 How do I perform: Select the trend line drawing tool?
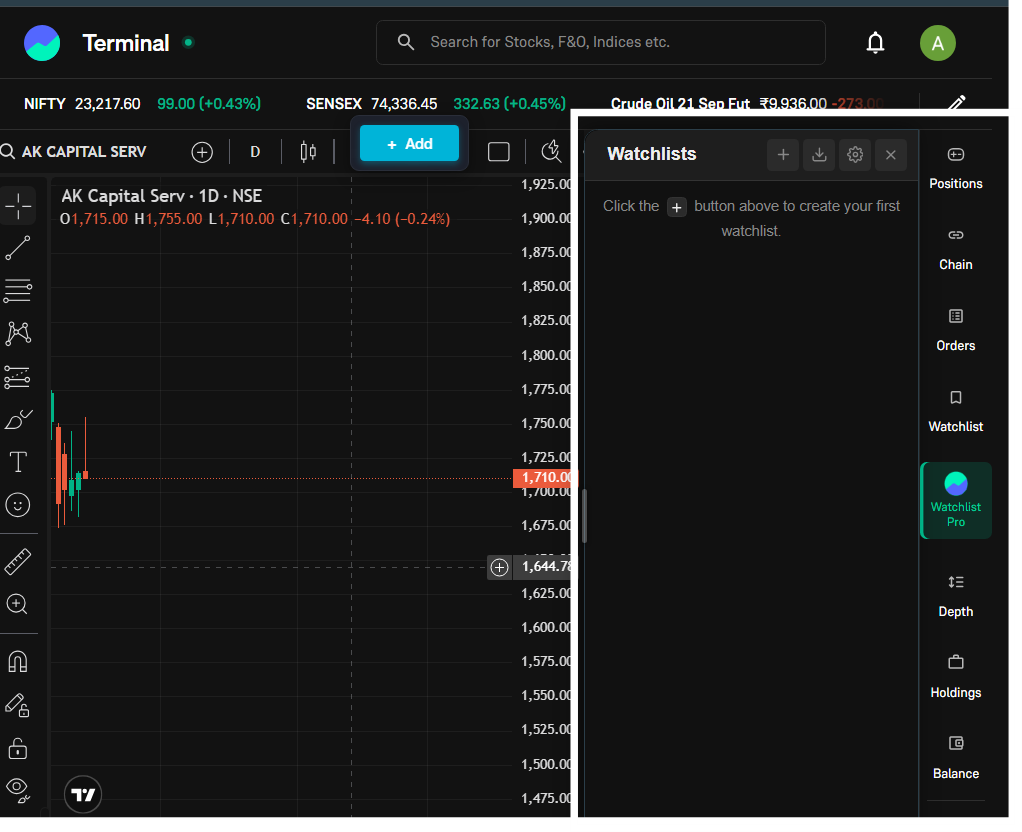tap(18, 248)
